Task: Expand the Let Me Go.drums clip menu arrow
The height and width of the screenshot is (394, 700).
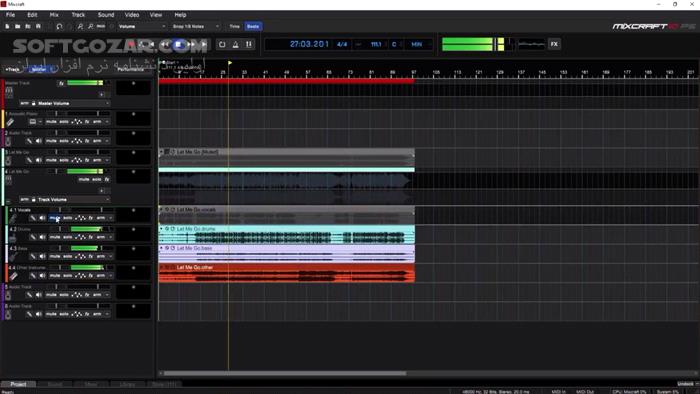Action: 161,228
